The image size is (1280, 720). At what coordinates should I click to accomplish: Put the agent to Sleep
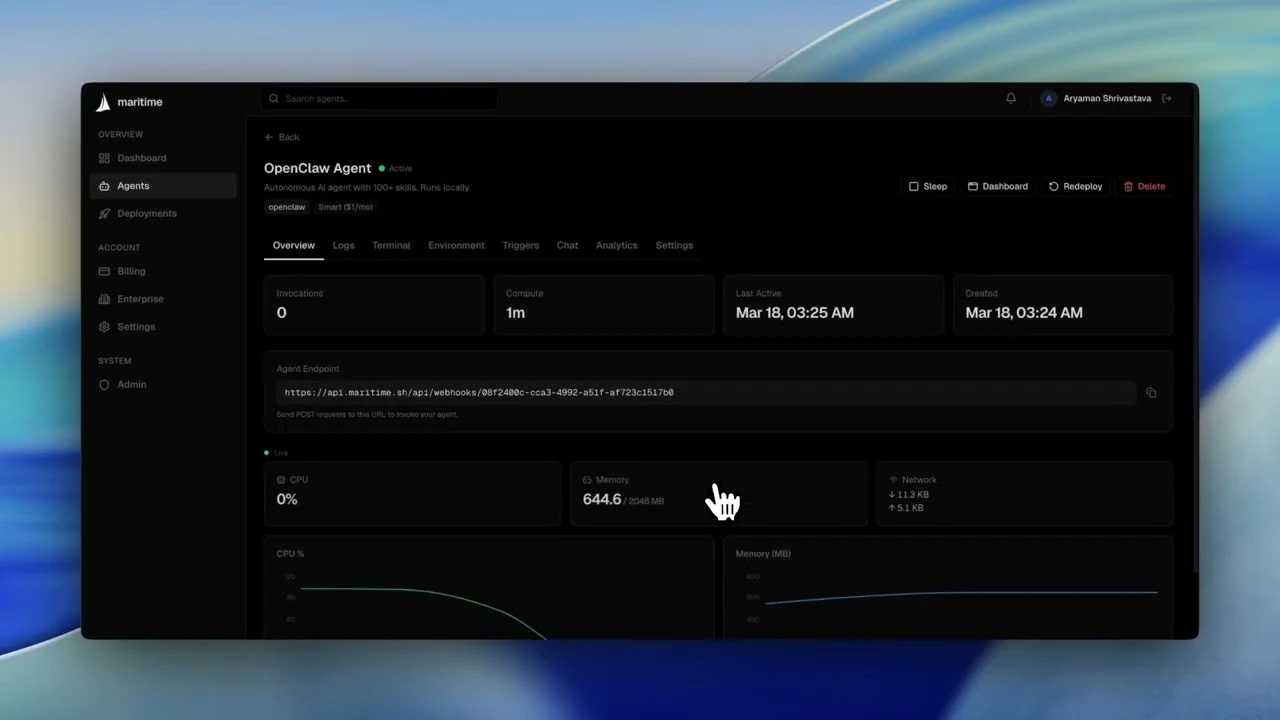coord(927,186)
